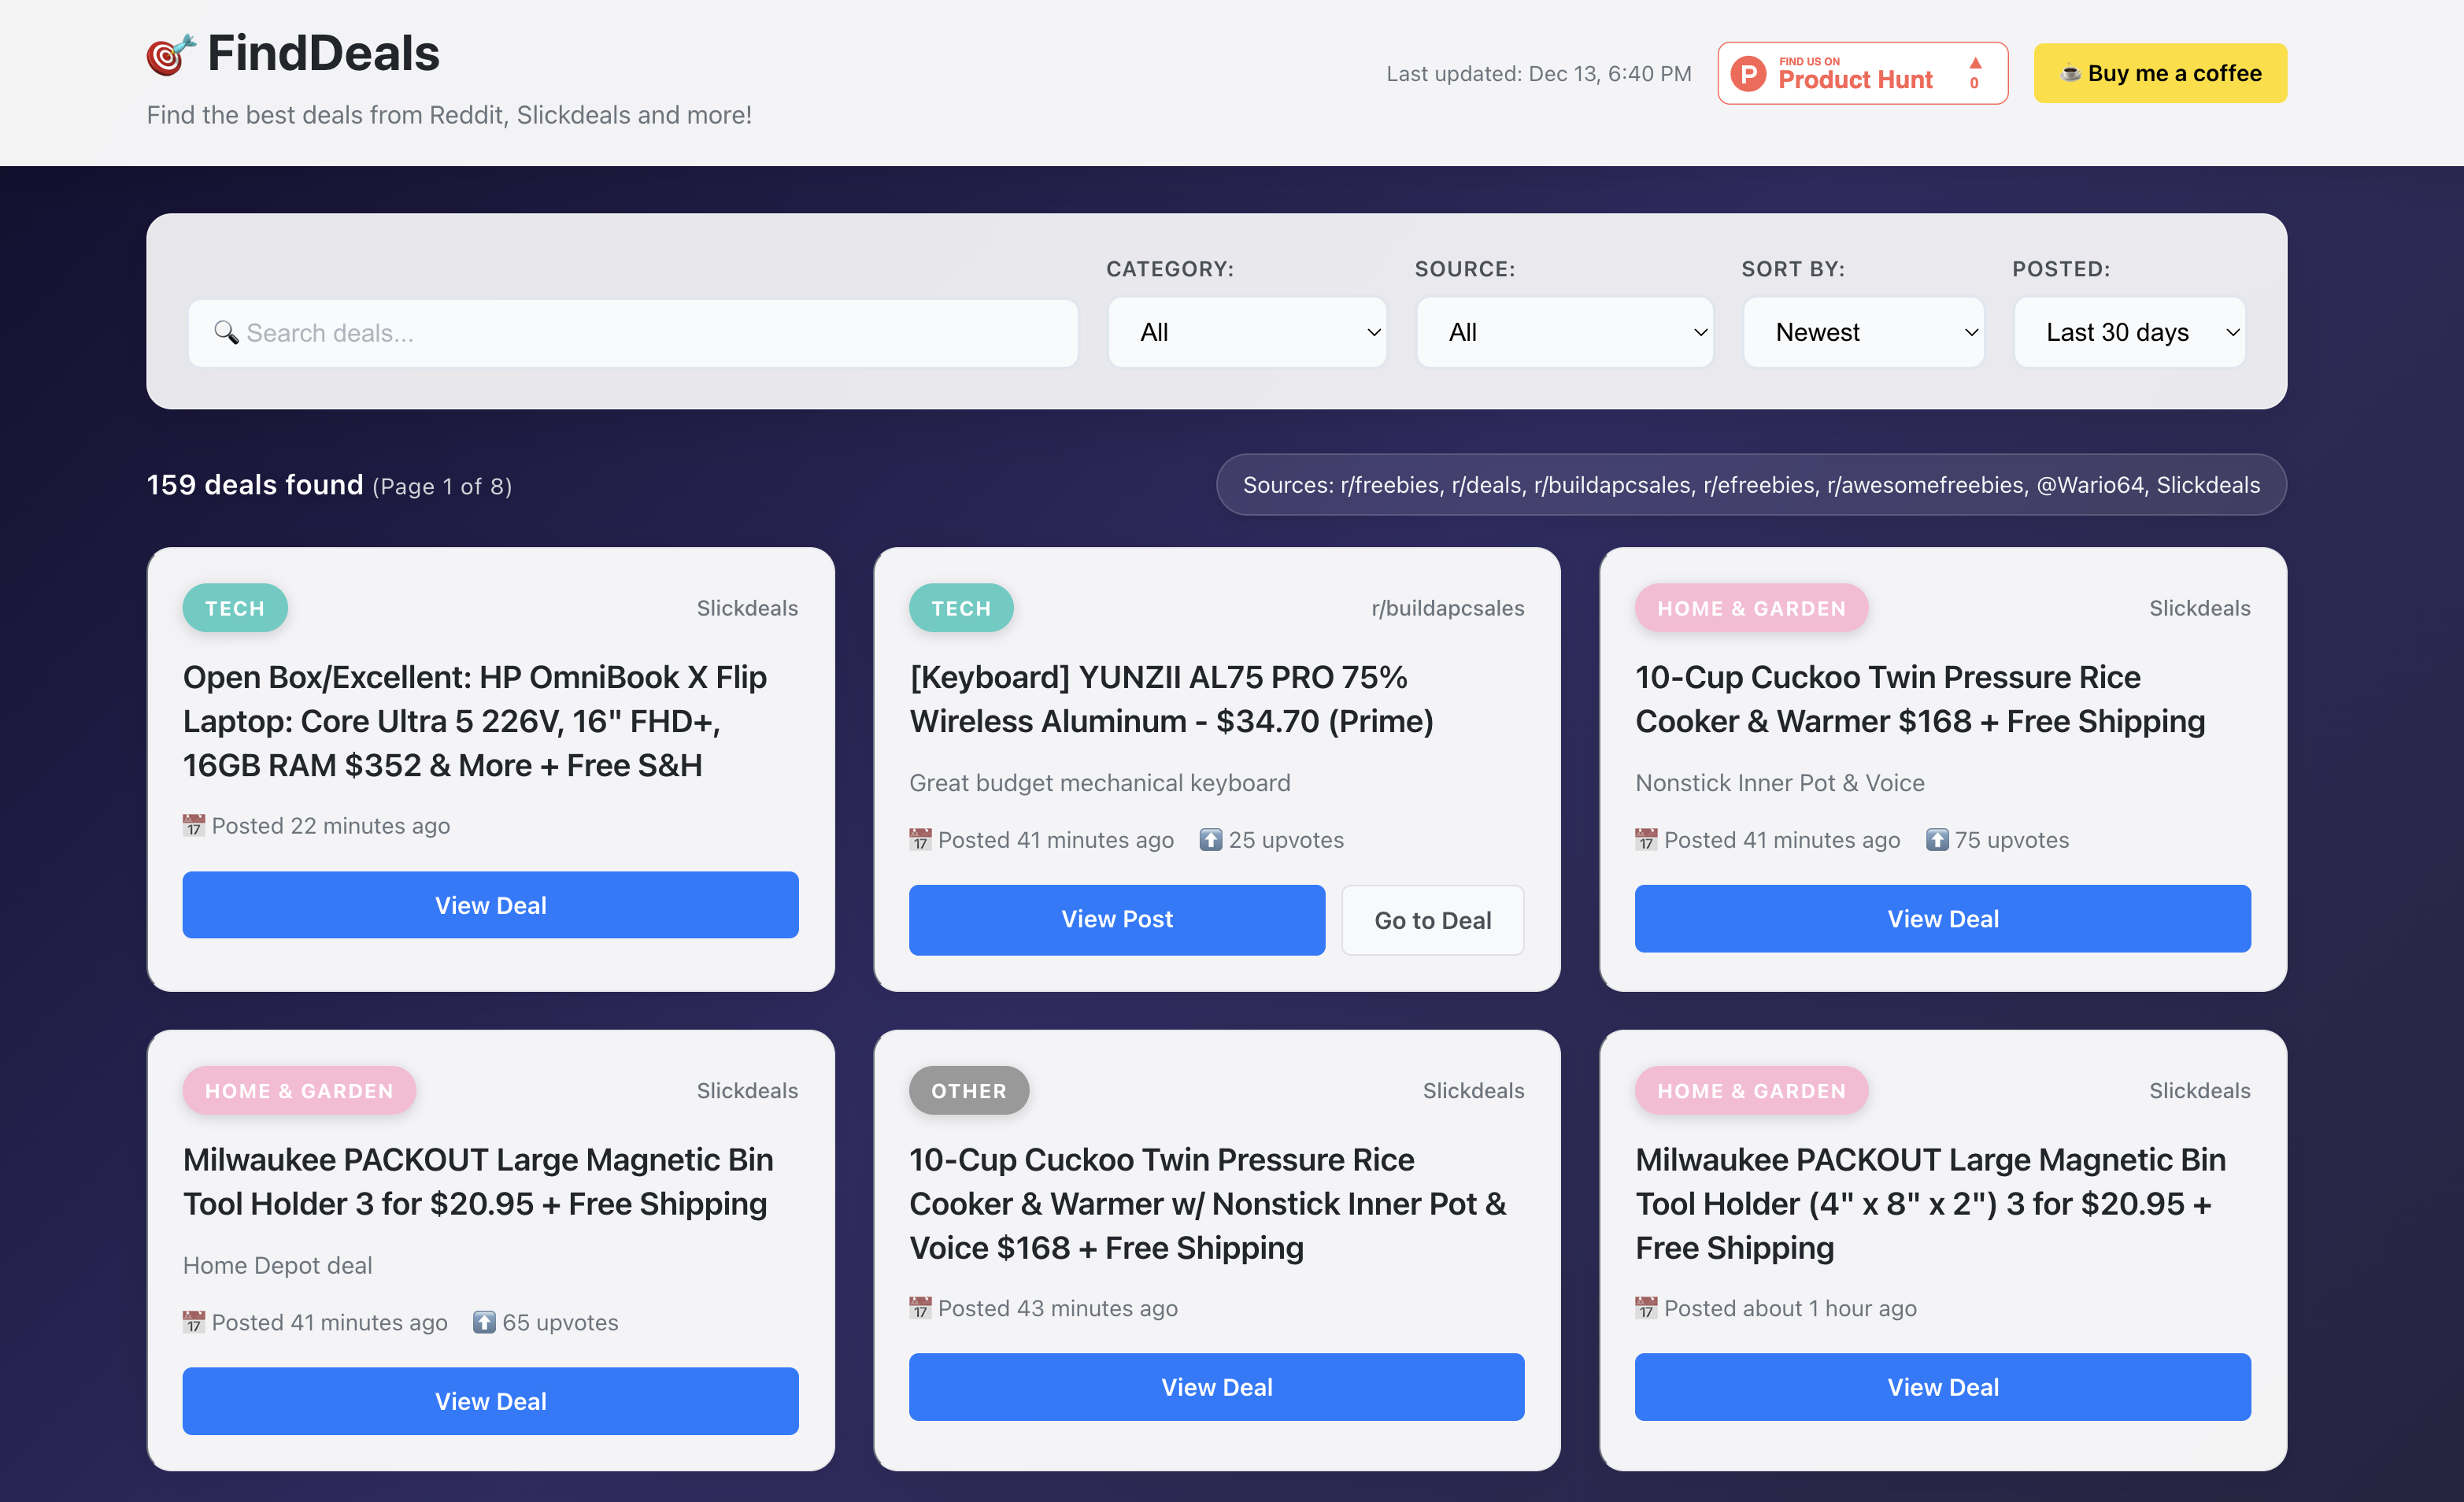Click the Product Hunt "P" icon
This screenshot has height=1502, width=2464.
click(x=1748, y=73)
